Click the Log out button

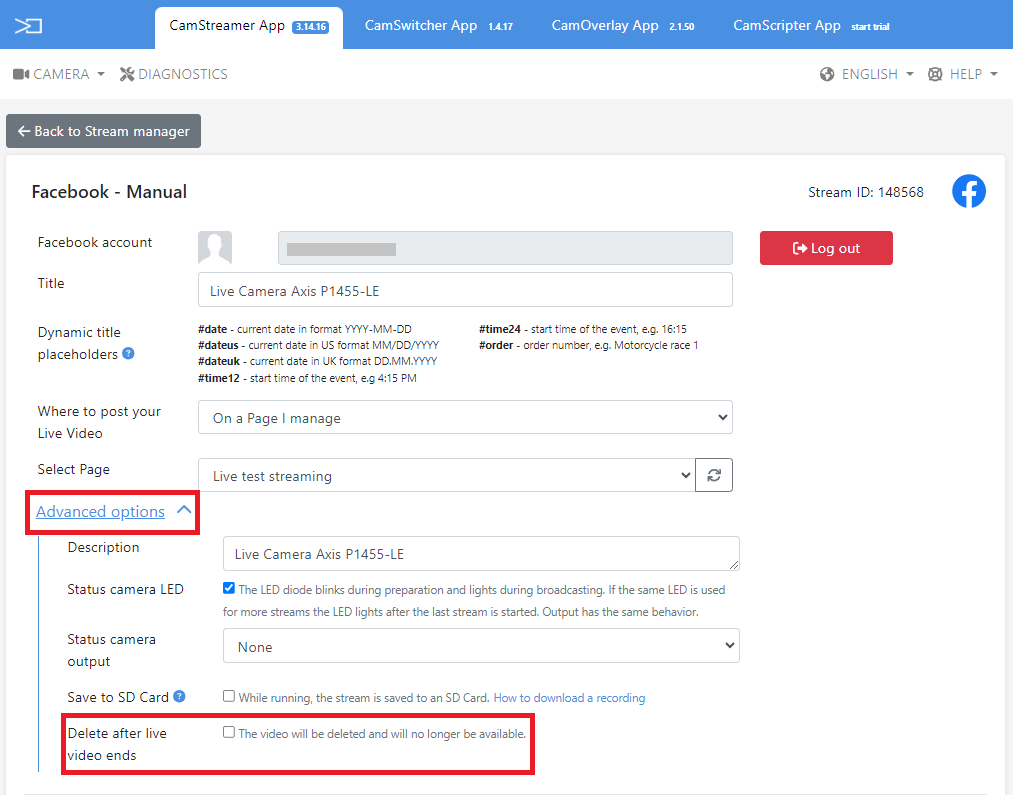click(826, 248)
